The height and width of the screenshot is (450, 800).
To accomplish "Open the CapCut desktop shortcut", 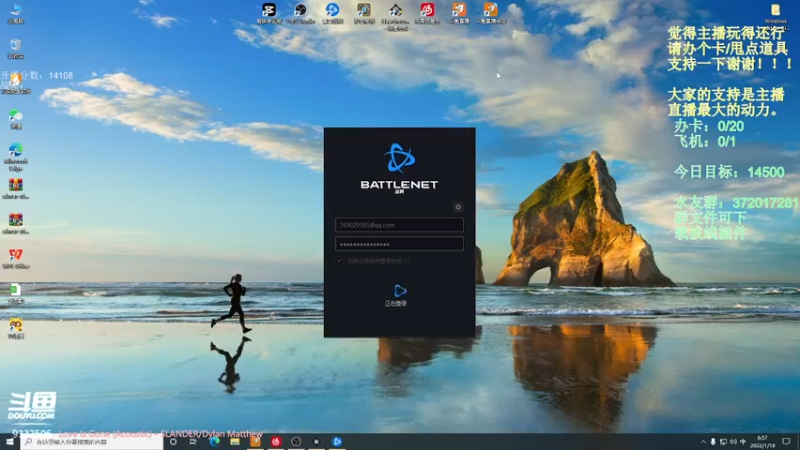I will click(269, 13).
